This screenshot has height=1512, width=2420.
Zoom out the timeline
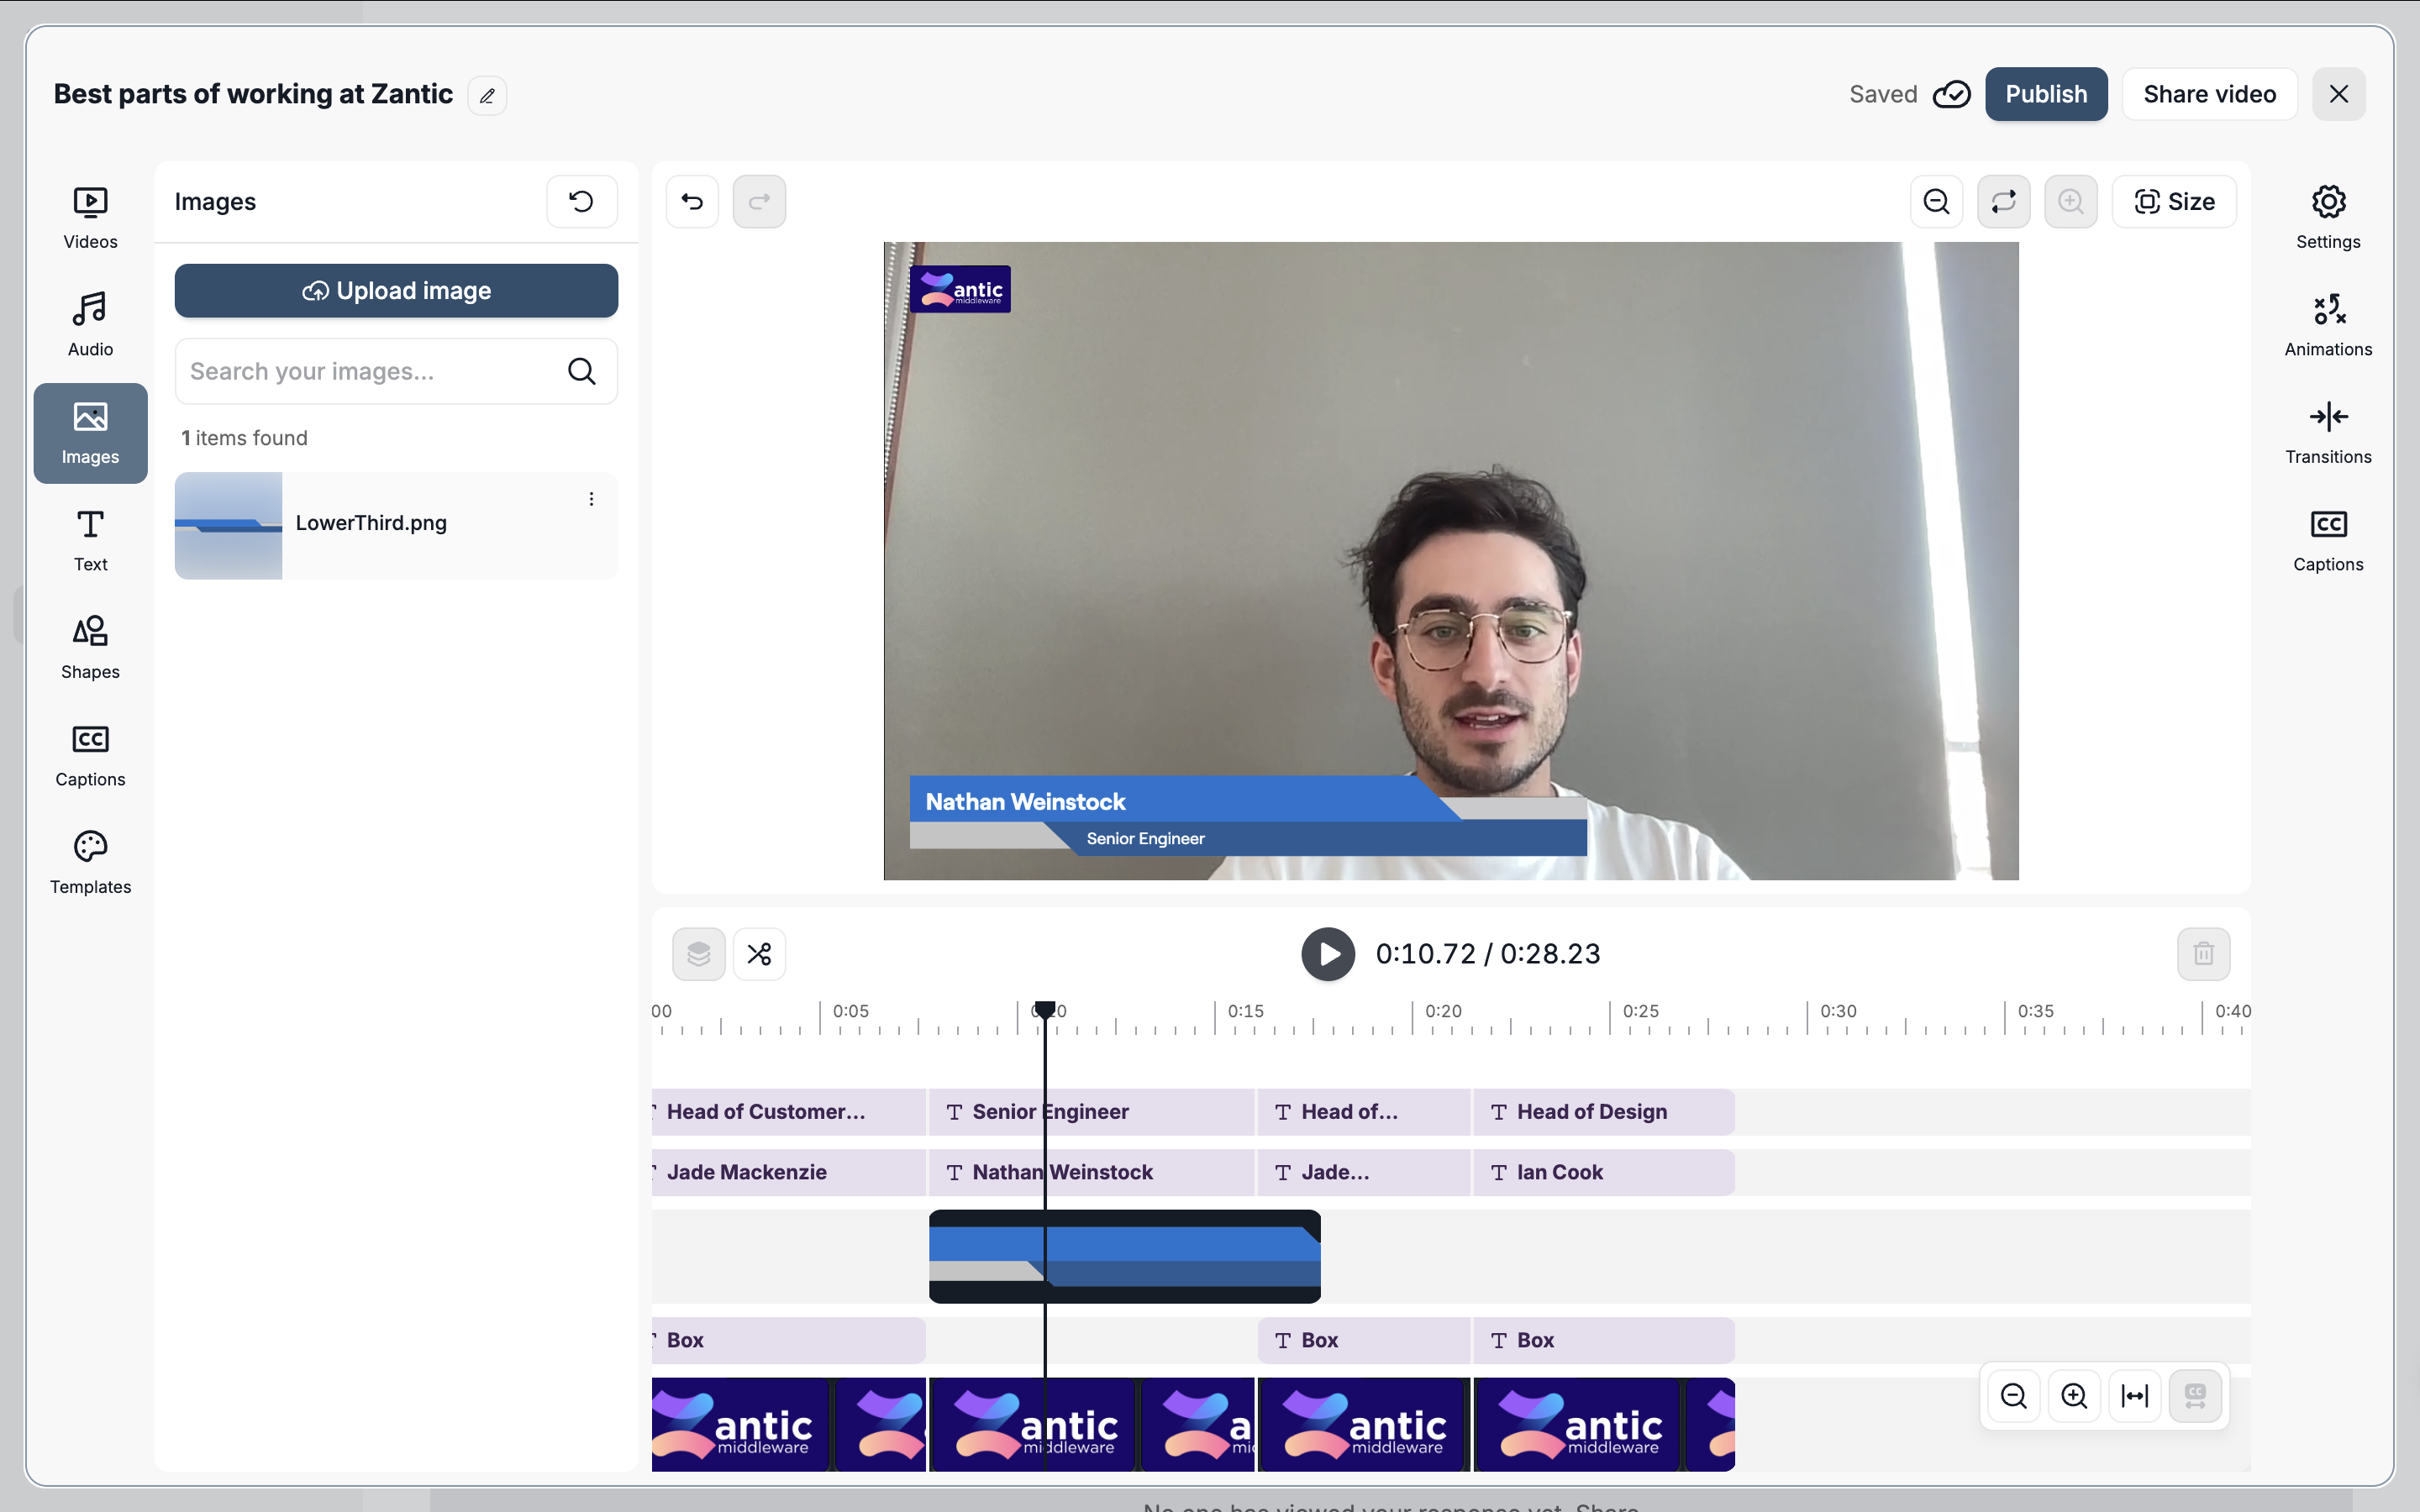pyautogui.click(x=2013, y=1396)
